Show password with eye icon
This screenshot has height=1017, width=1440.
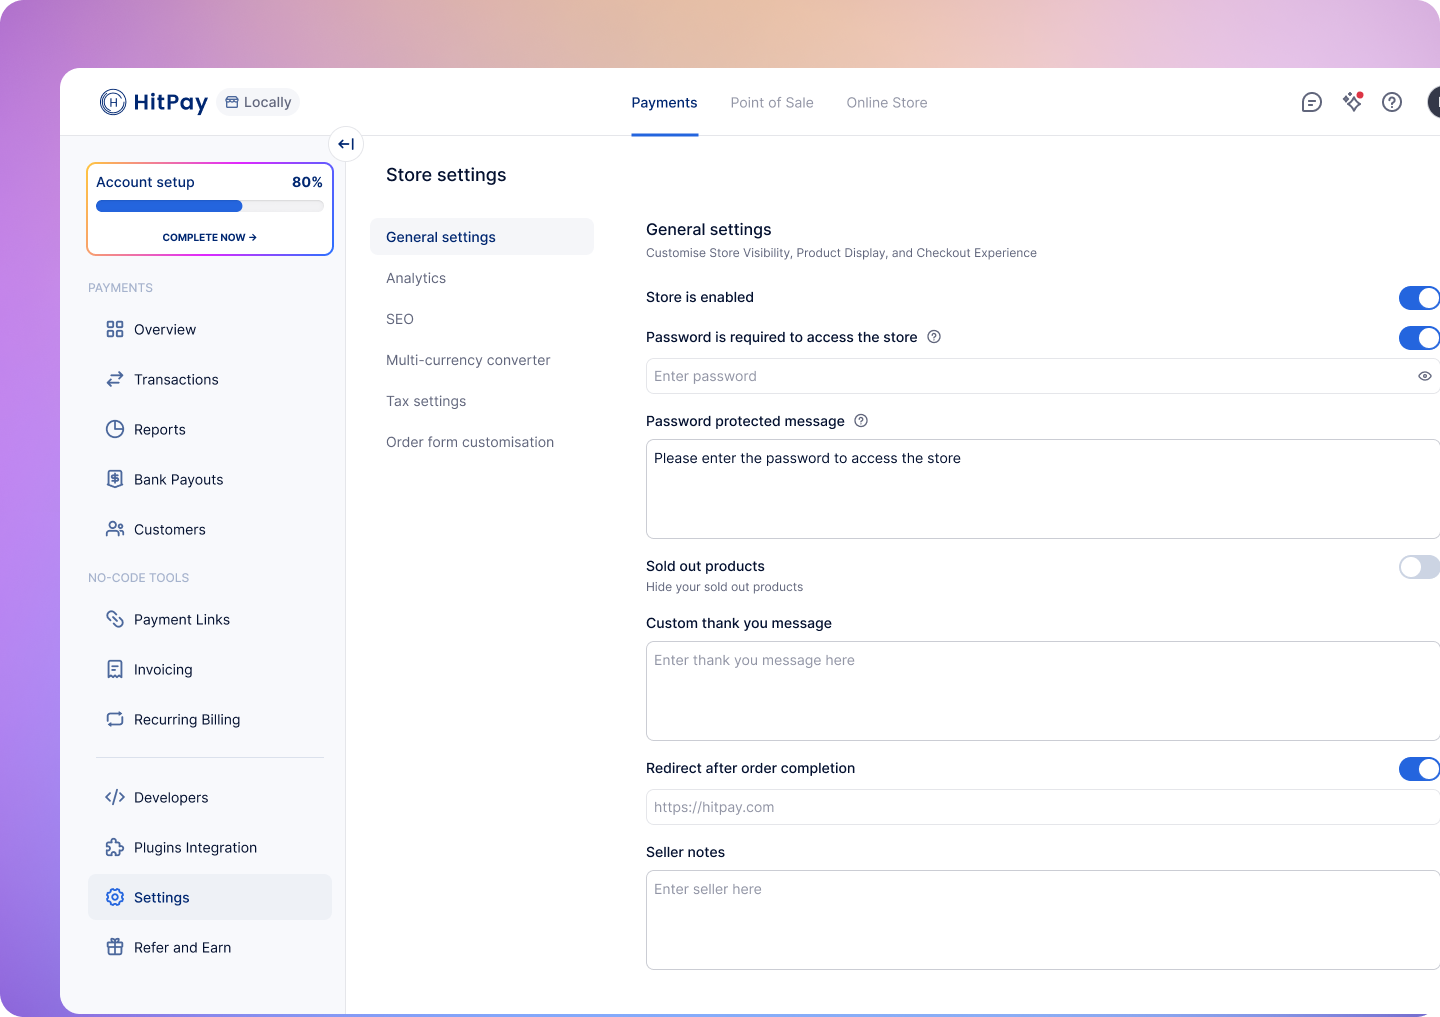pyautogui.click(x=1425, y=376)
